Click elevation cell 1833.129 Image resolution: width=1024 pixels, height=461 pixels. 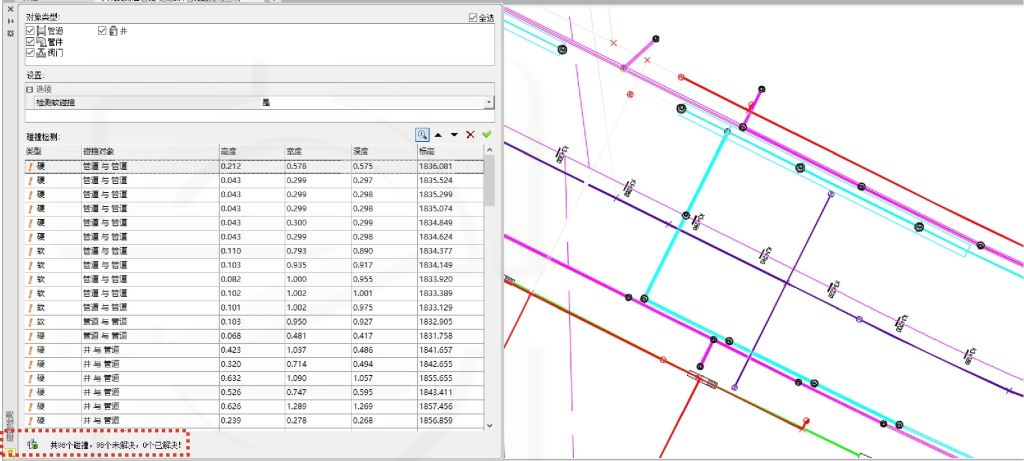(451, 308)
